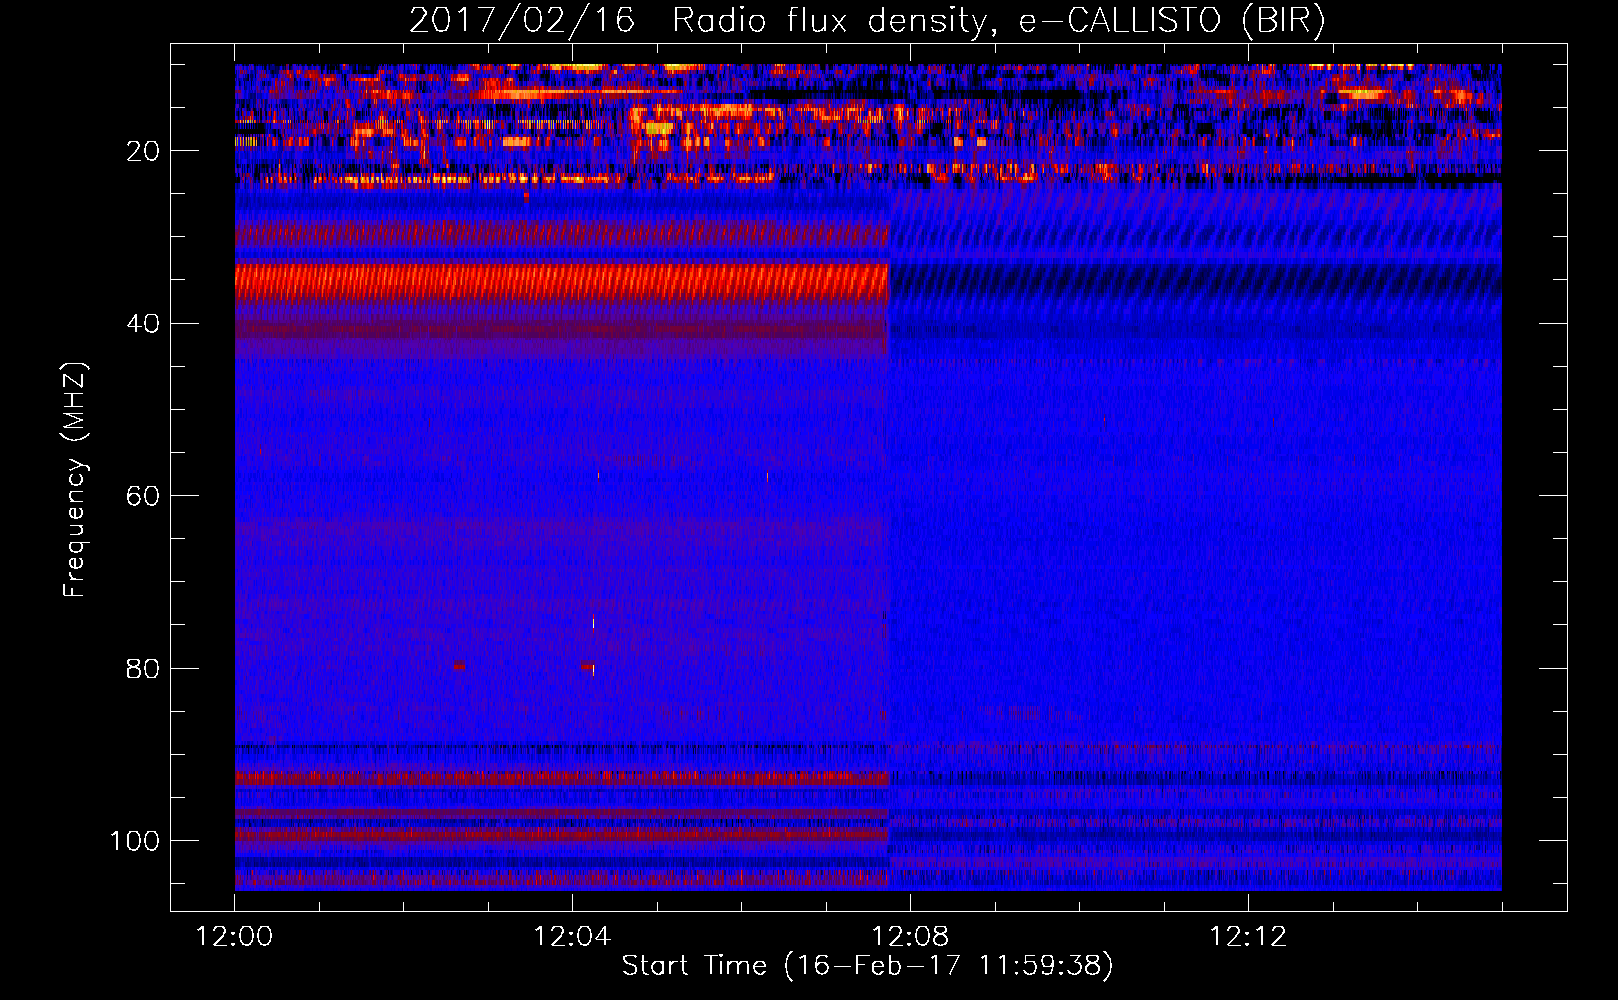Click the 12:08 time tick label

910,937
